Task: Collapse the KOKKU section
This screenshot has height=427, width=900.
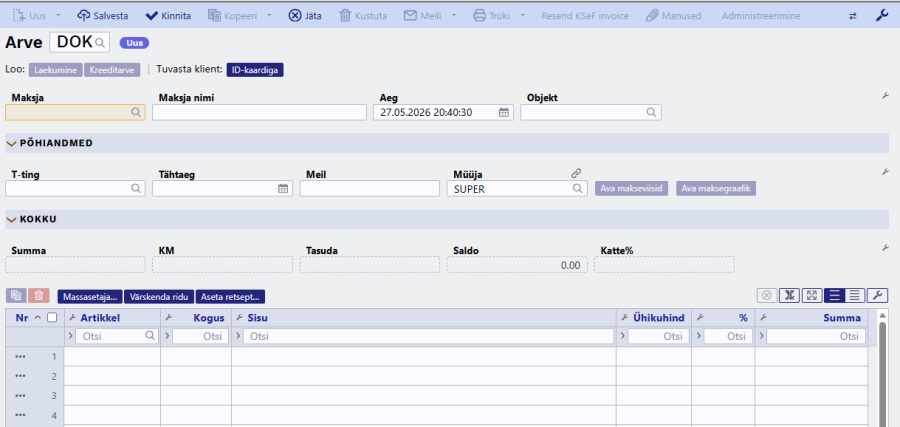Action: [11, 219]
